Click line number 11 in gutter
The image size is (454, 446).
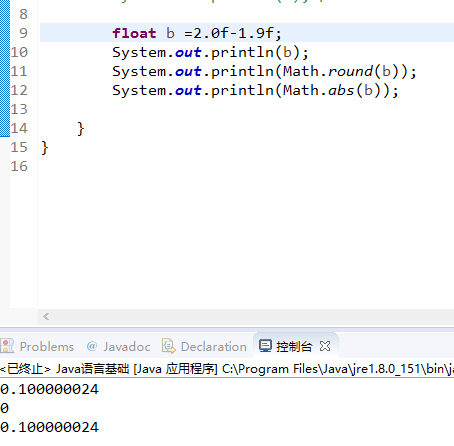(19, 71)
